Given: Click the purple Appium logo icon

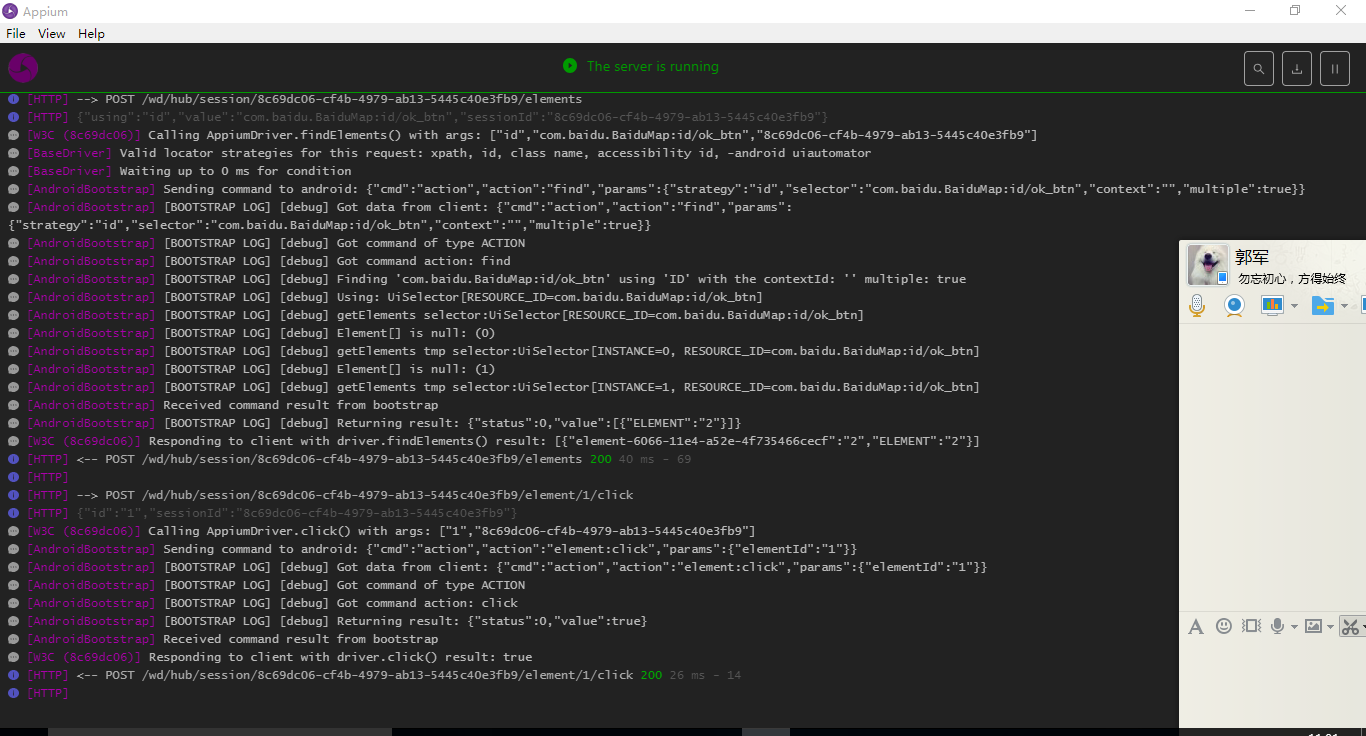Looking at the screenshot, I should [x=23, y=67].
